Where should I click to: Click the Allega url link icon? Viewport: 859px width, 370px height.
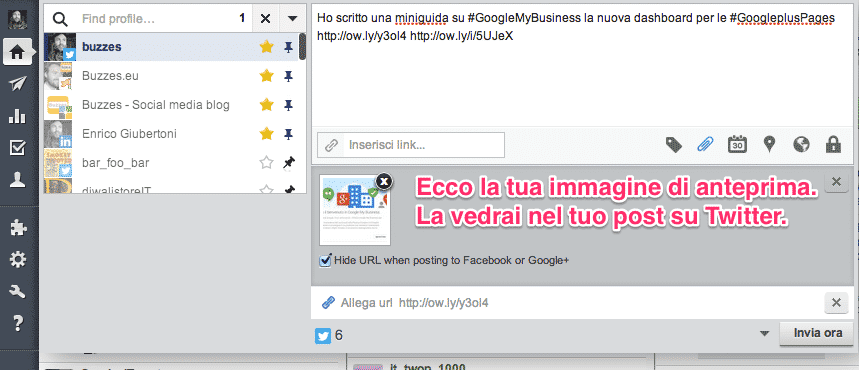coord(328,302)
